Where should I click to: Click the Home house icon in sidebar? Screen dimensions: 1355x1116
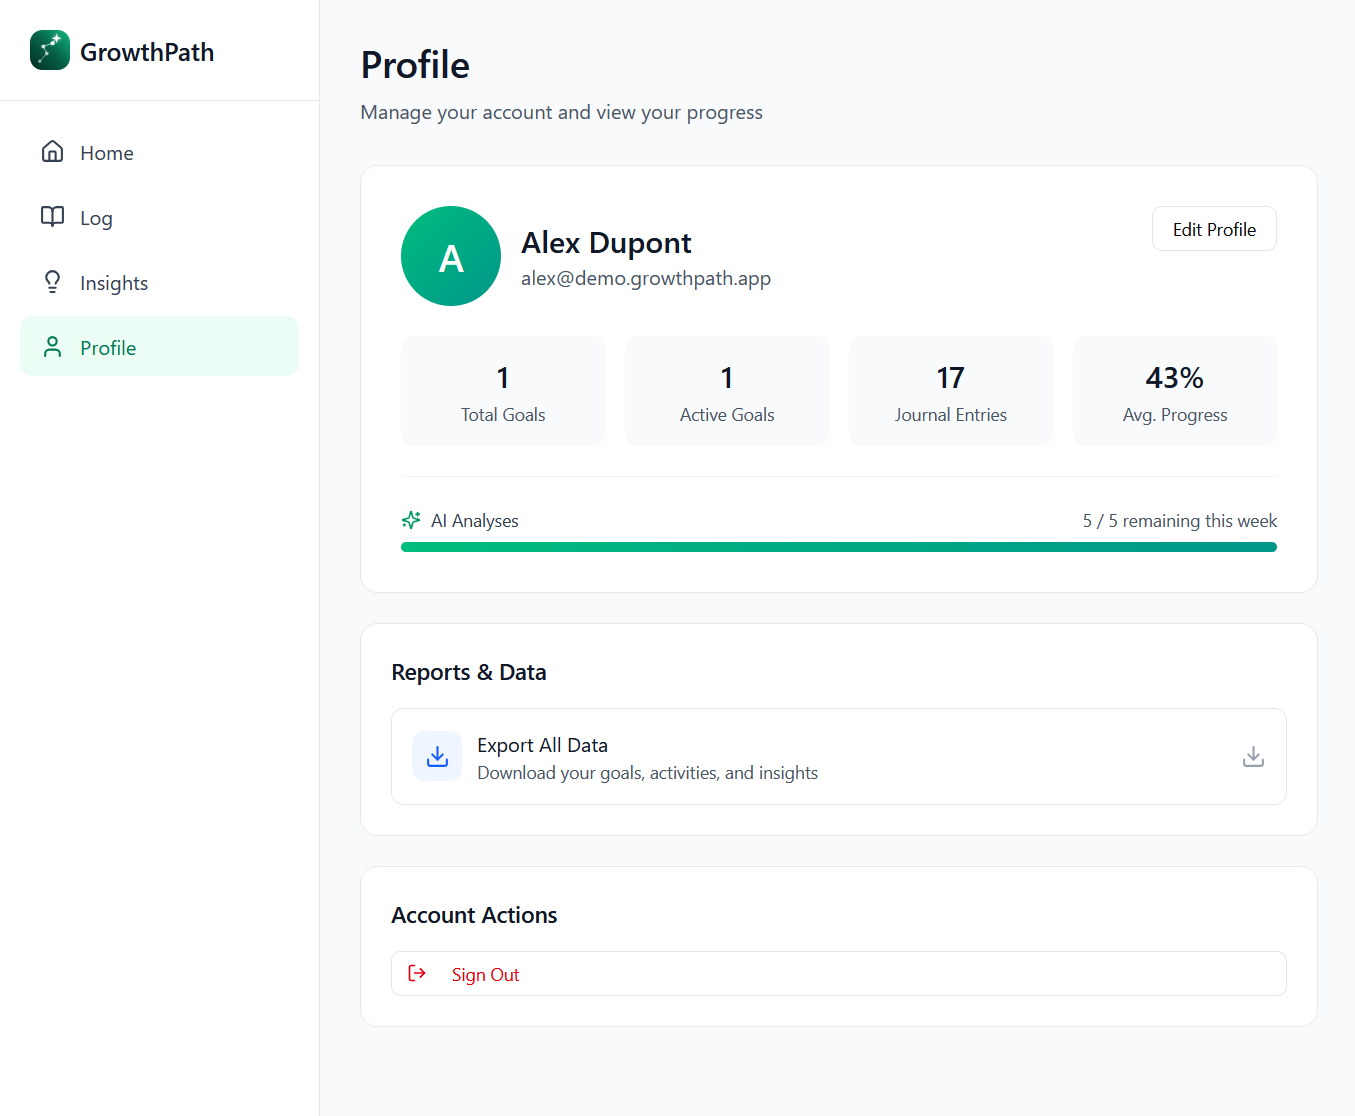point(52,152)
